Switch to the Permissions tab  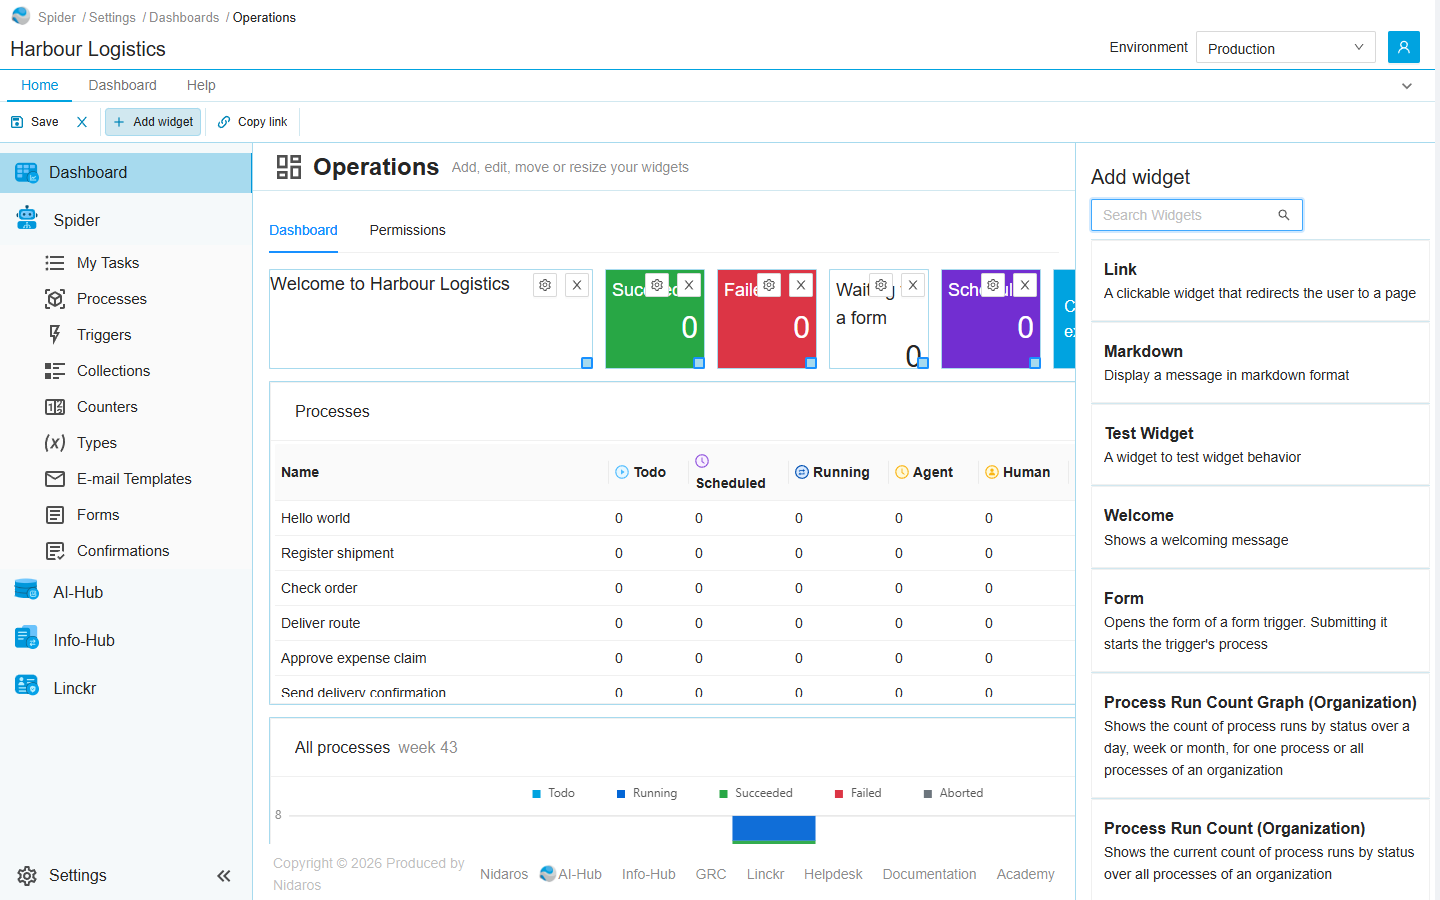pyautogui.click(x=407, y=230)
